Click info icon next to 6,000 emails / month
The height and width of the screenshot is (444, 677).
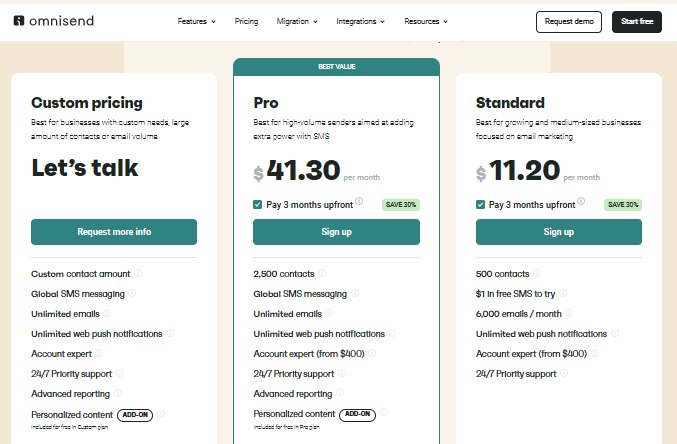point(571,313)
